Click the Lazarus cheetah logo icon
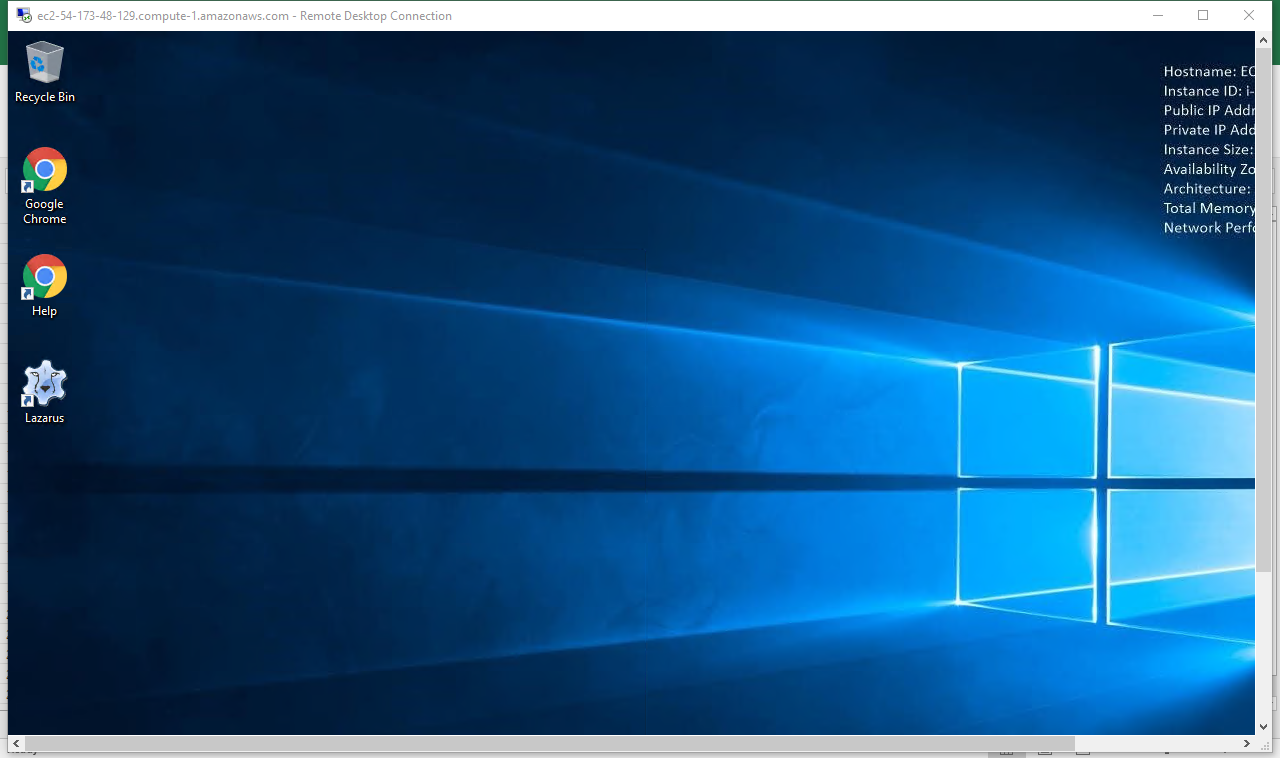1280x758 pixels. (x=44, y=383)
